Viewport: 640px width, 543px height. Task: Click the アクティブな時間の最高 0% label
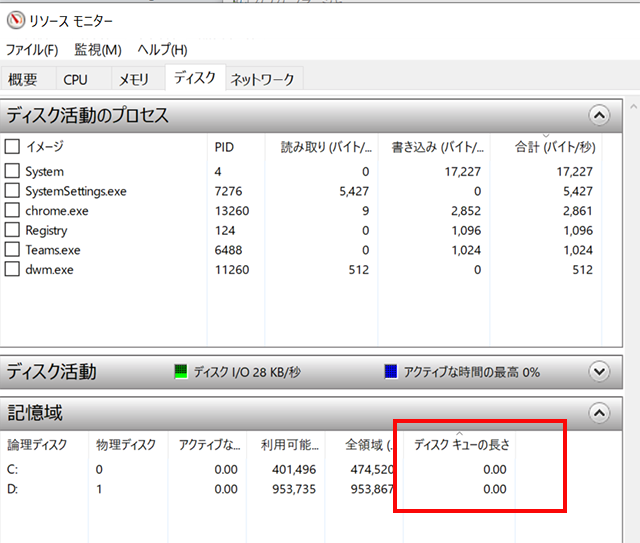[x=472, y=372]
